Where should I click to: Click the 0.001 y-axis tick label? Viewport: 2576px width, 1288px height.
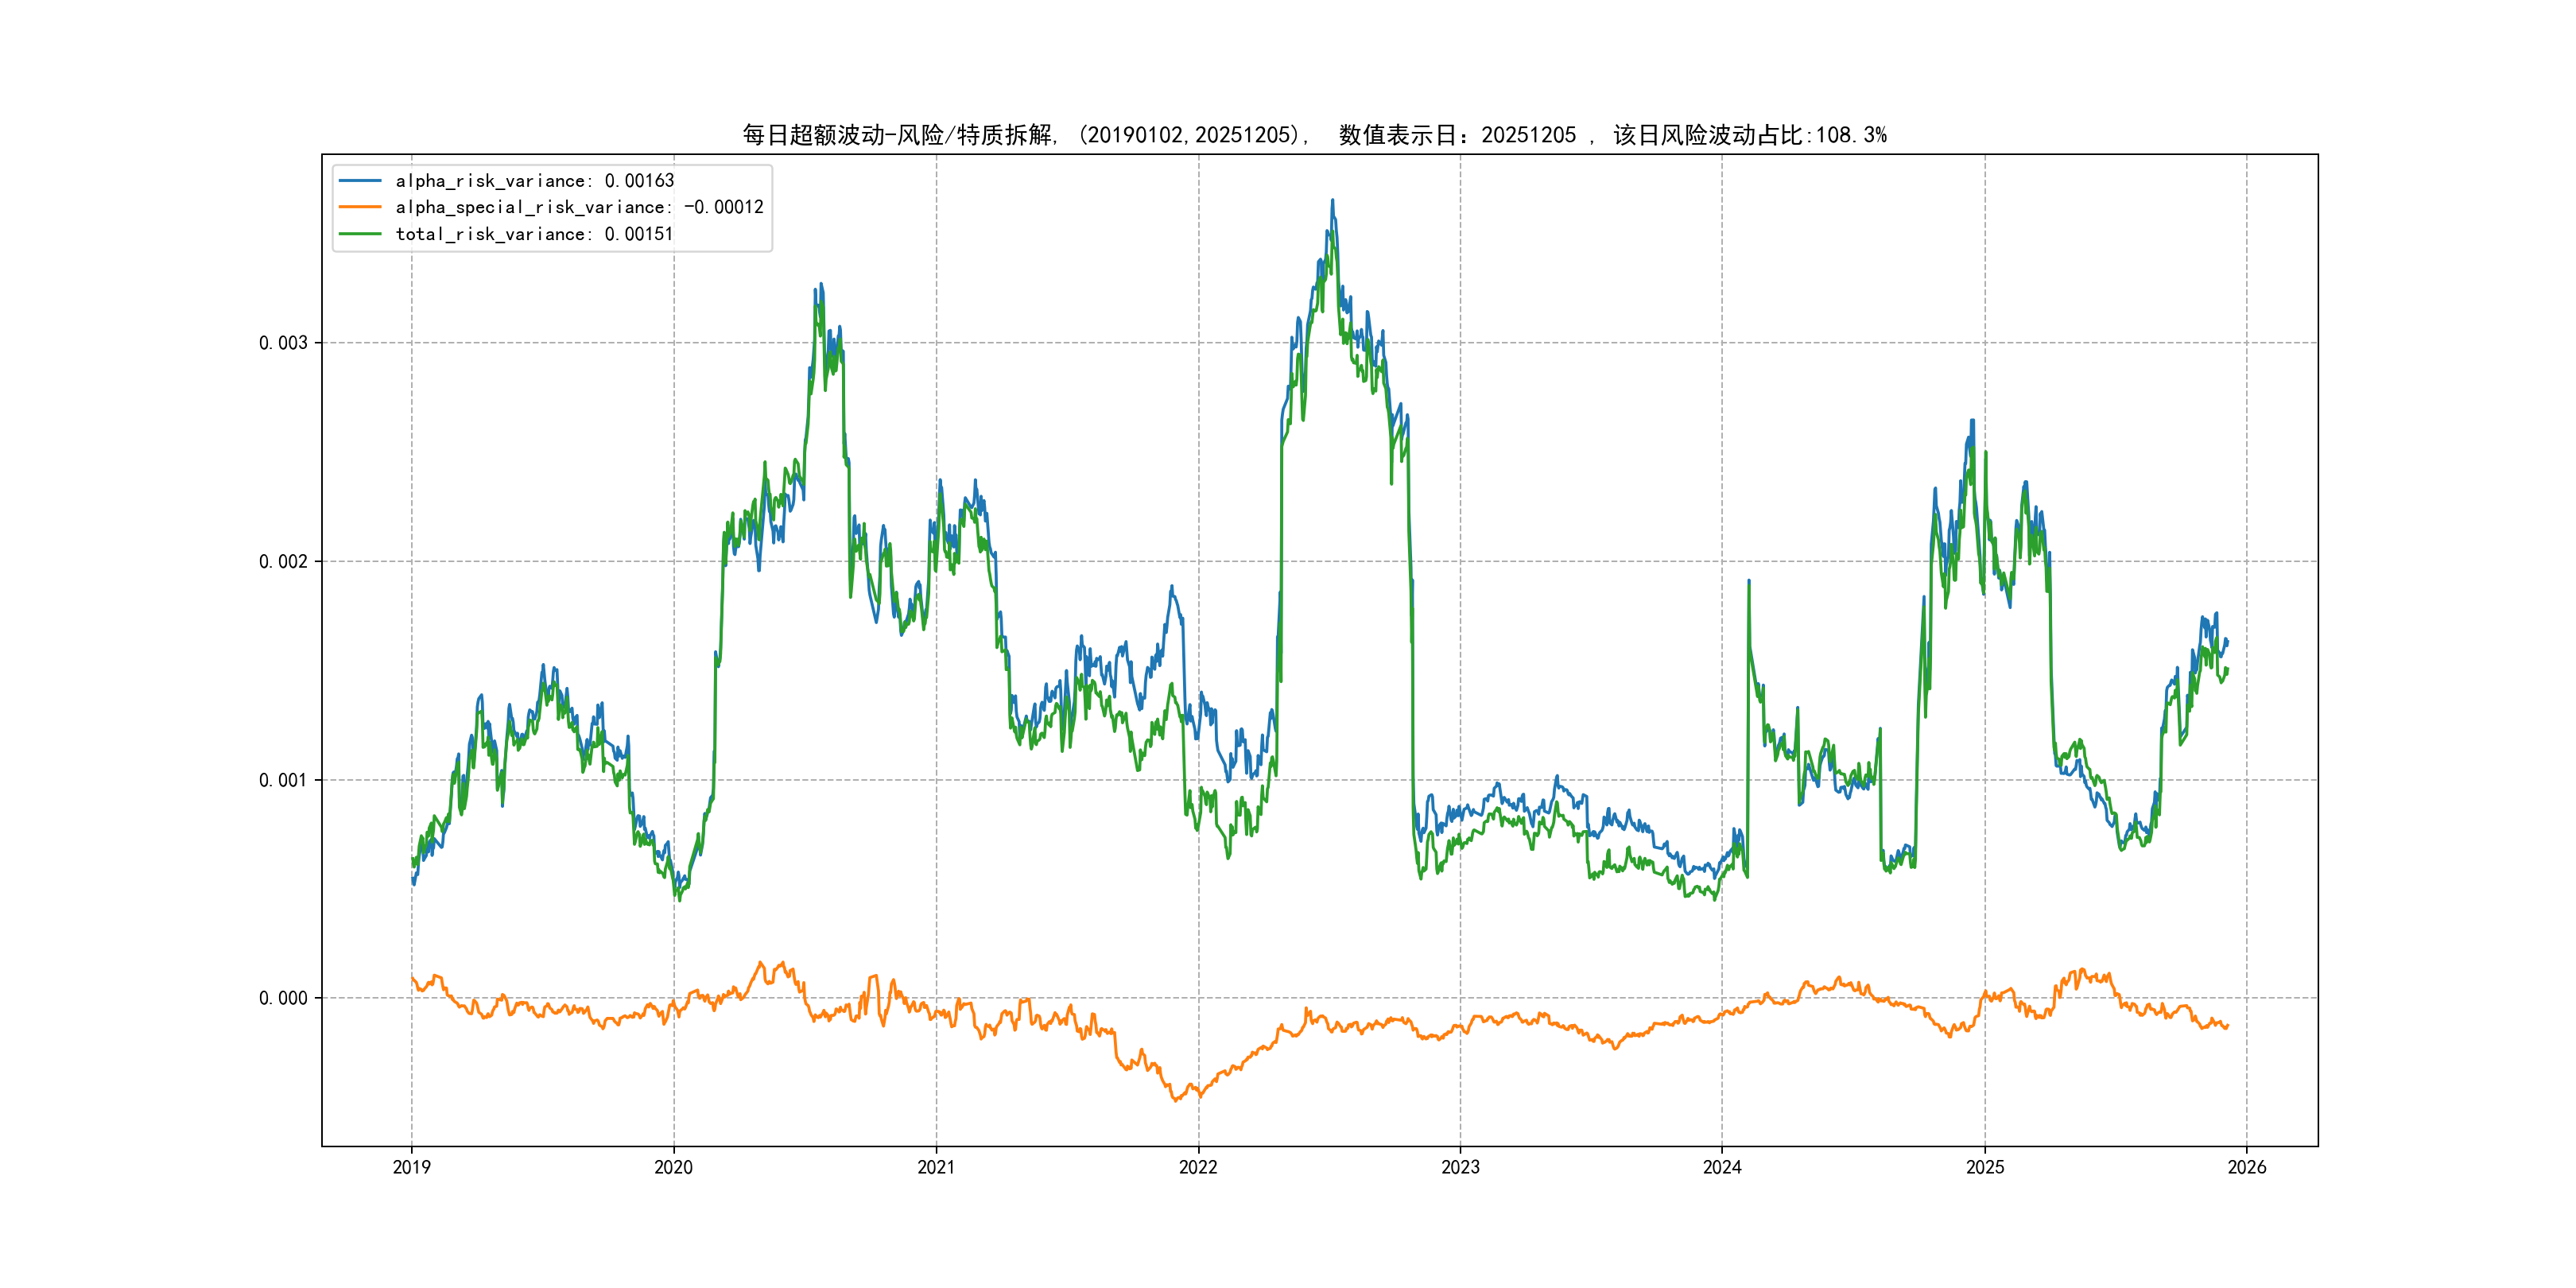coord(283,780)
